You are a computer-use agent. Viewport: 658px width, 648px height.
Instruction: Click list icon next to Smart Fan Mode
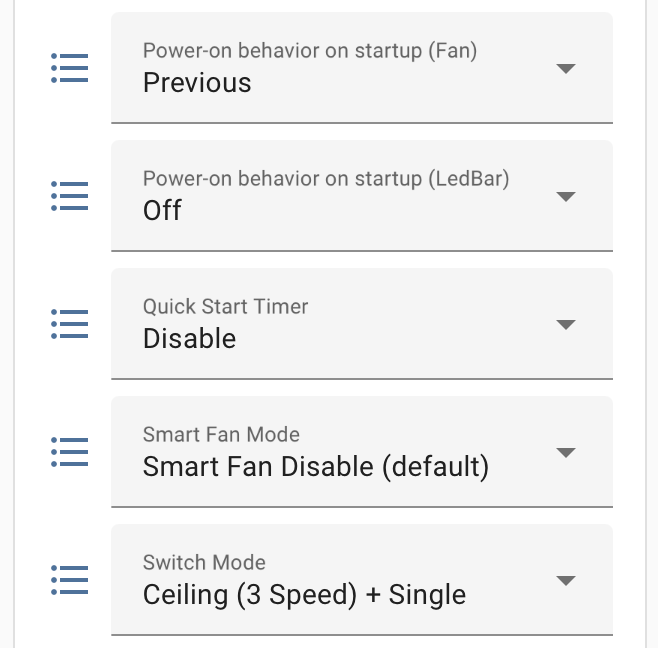70,453
